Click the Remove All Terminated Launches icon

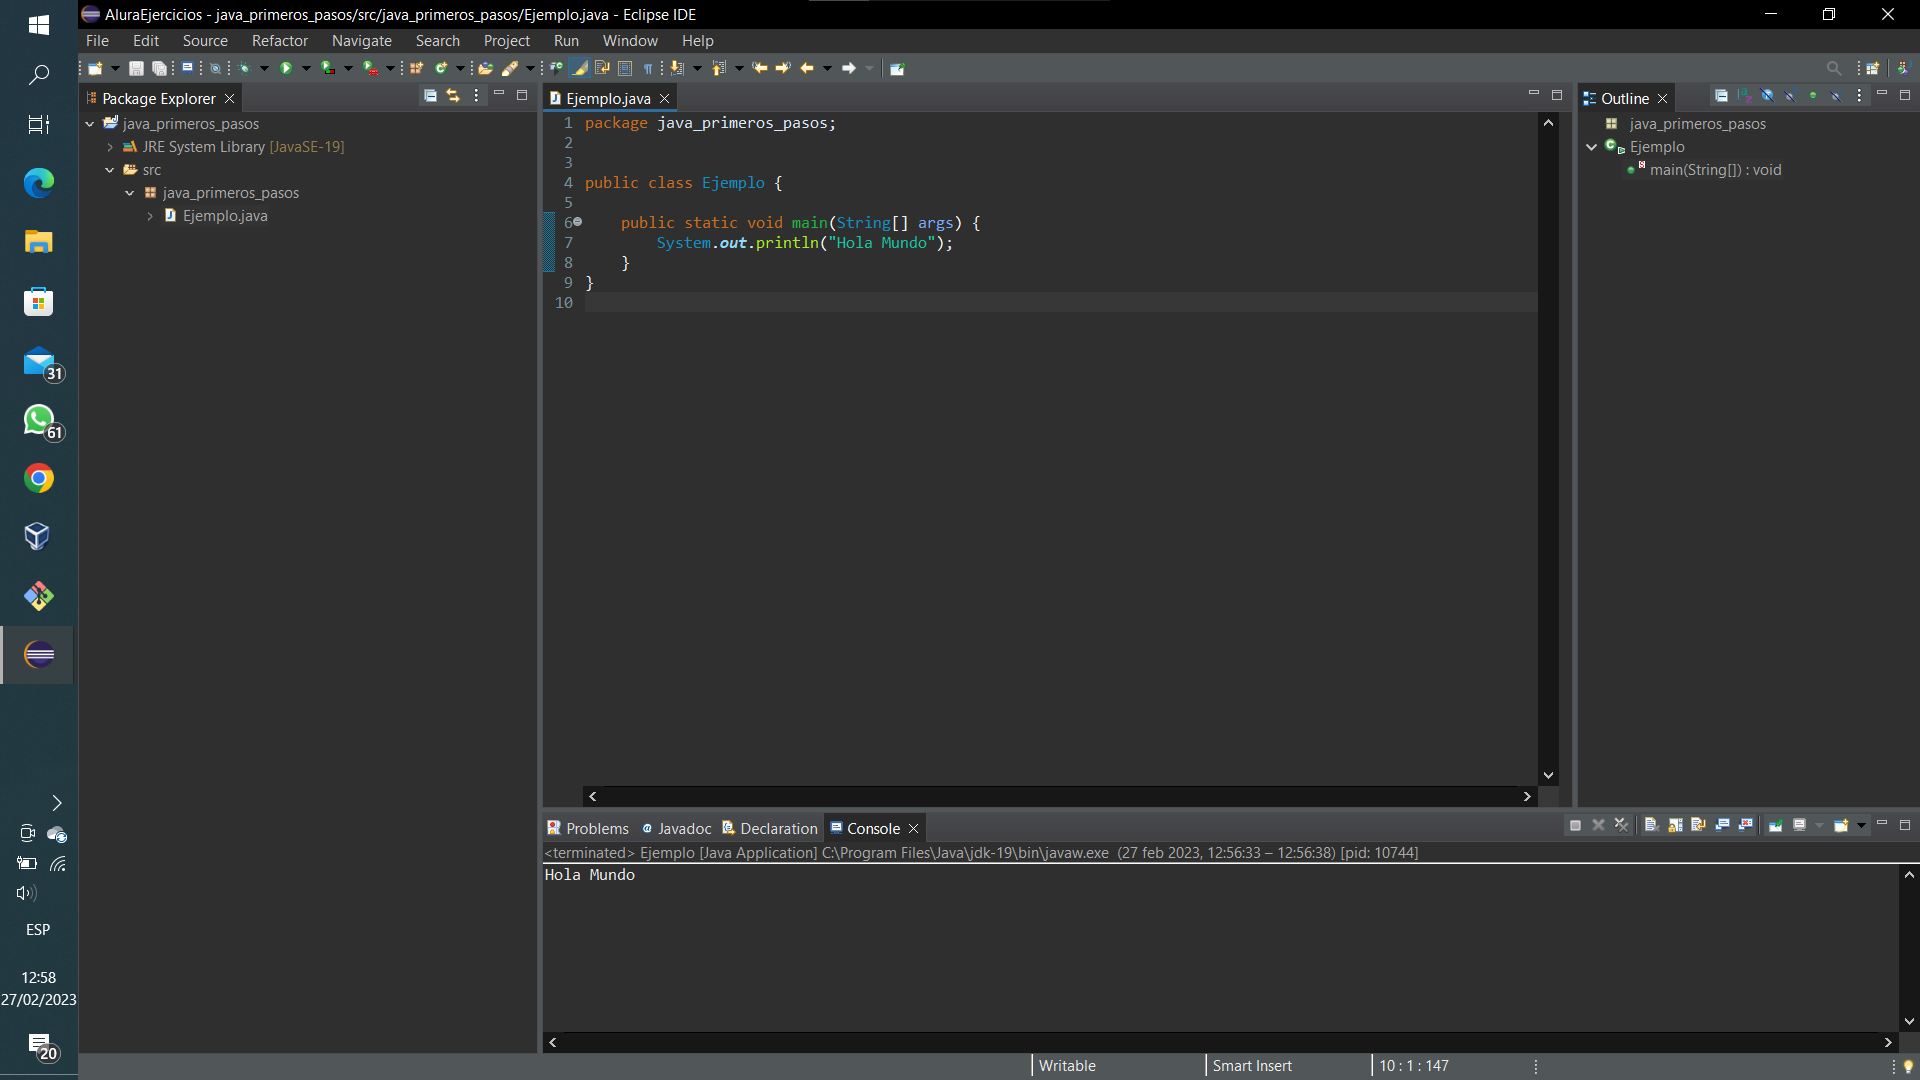pyautogui.click(x=1621, y=825)
